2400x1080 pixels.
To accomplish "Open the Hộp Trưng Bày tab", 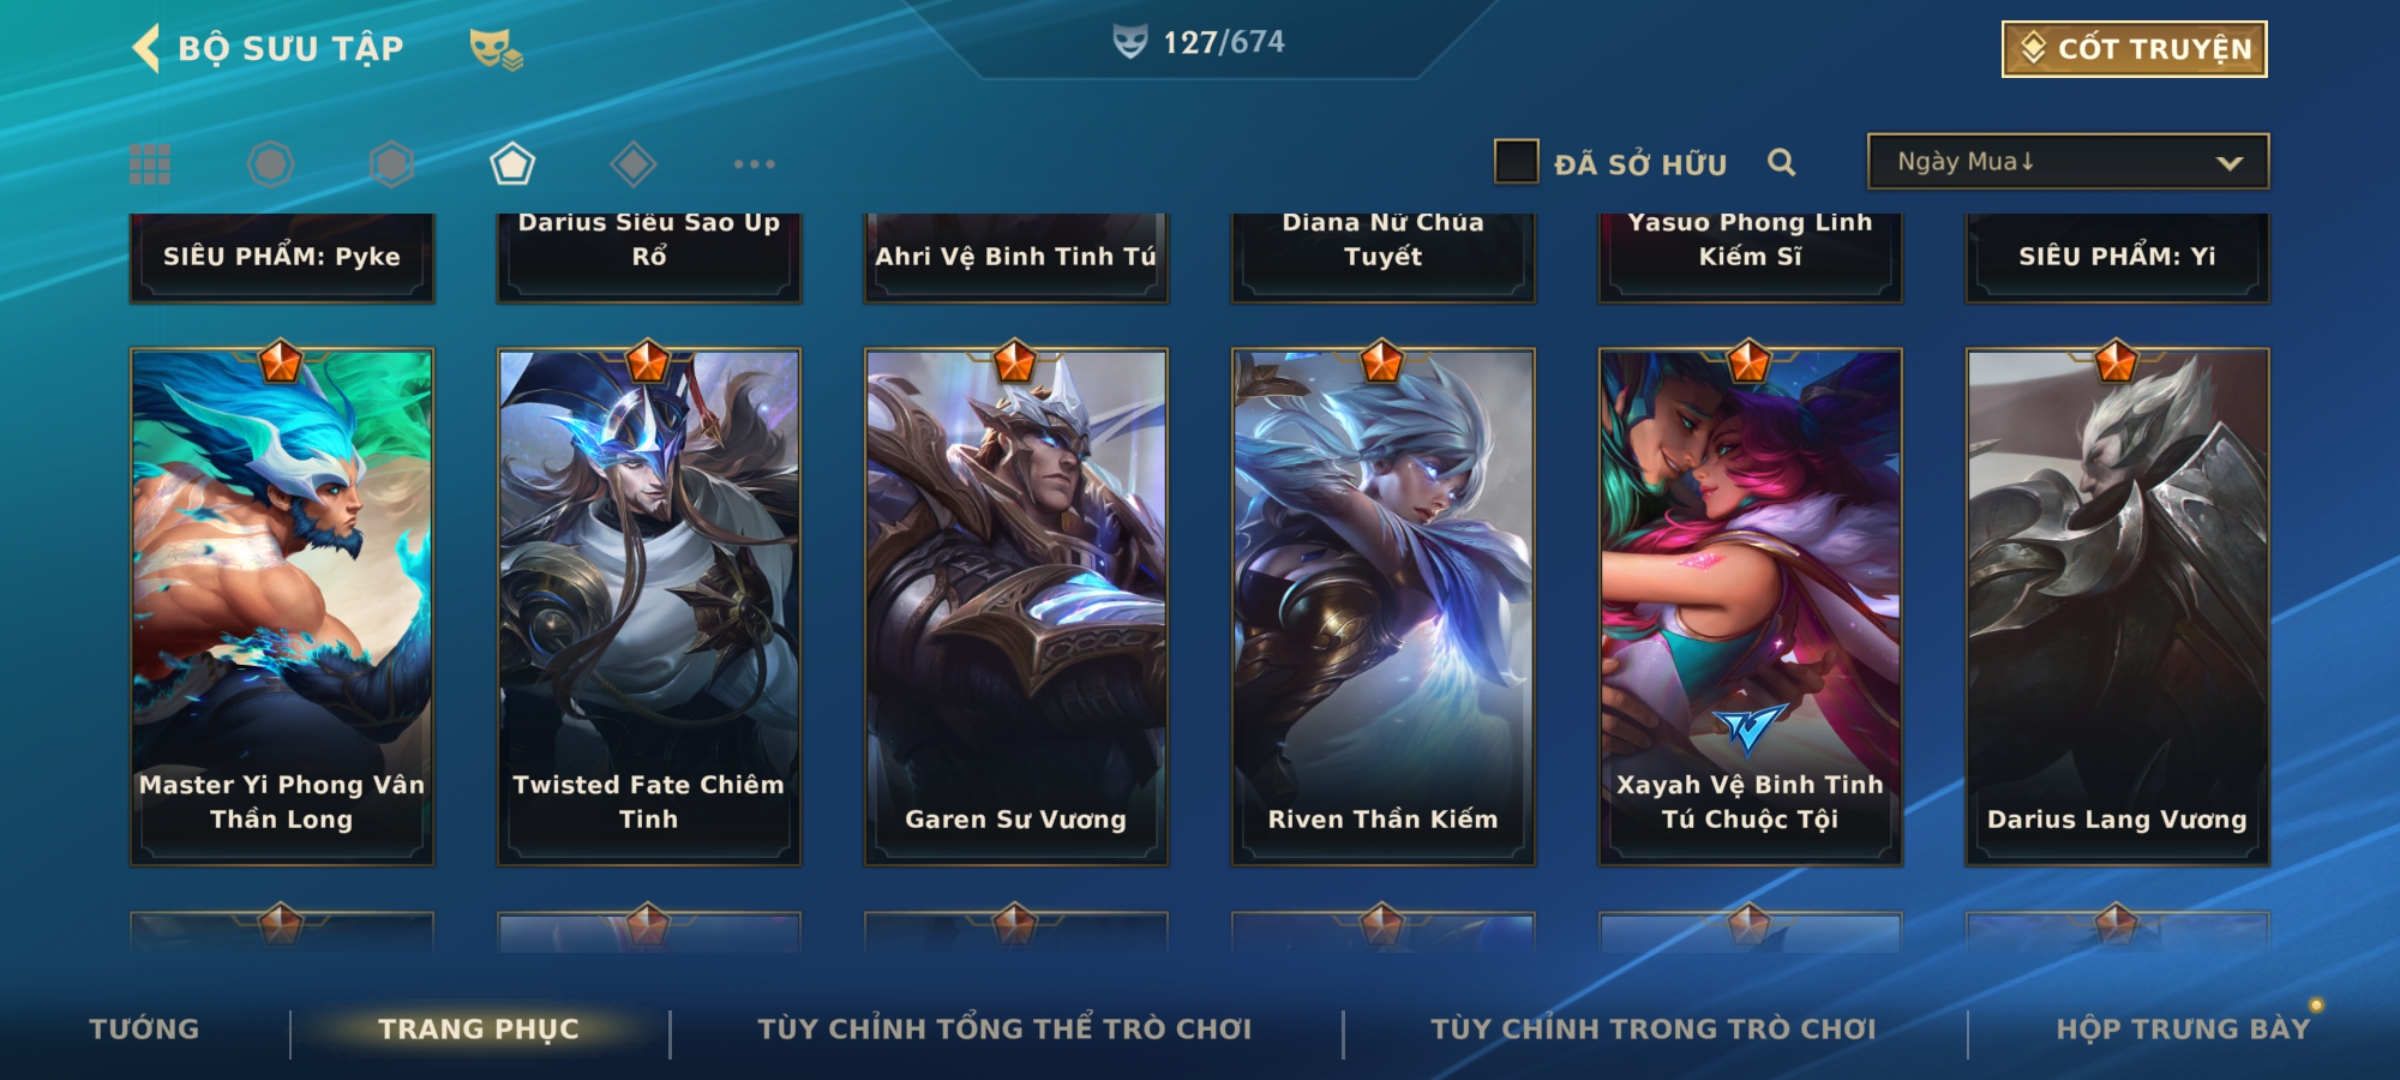I will click(x=2183, y=1029).
